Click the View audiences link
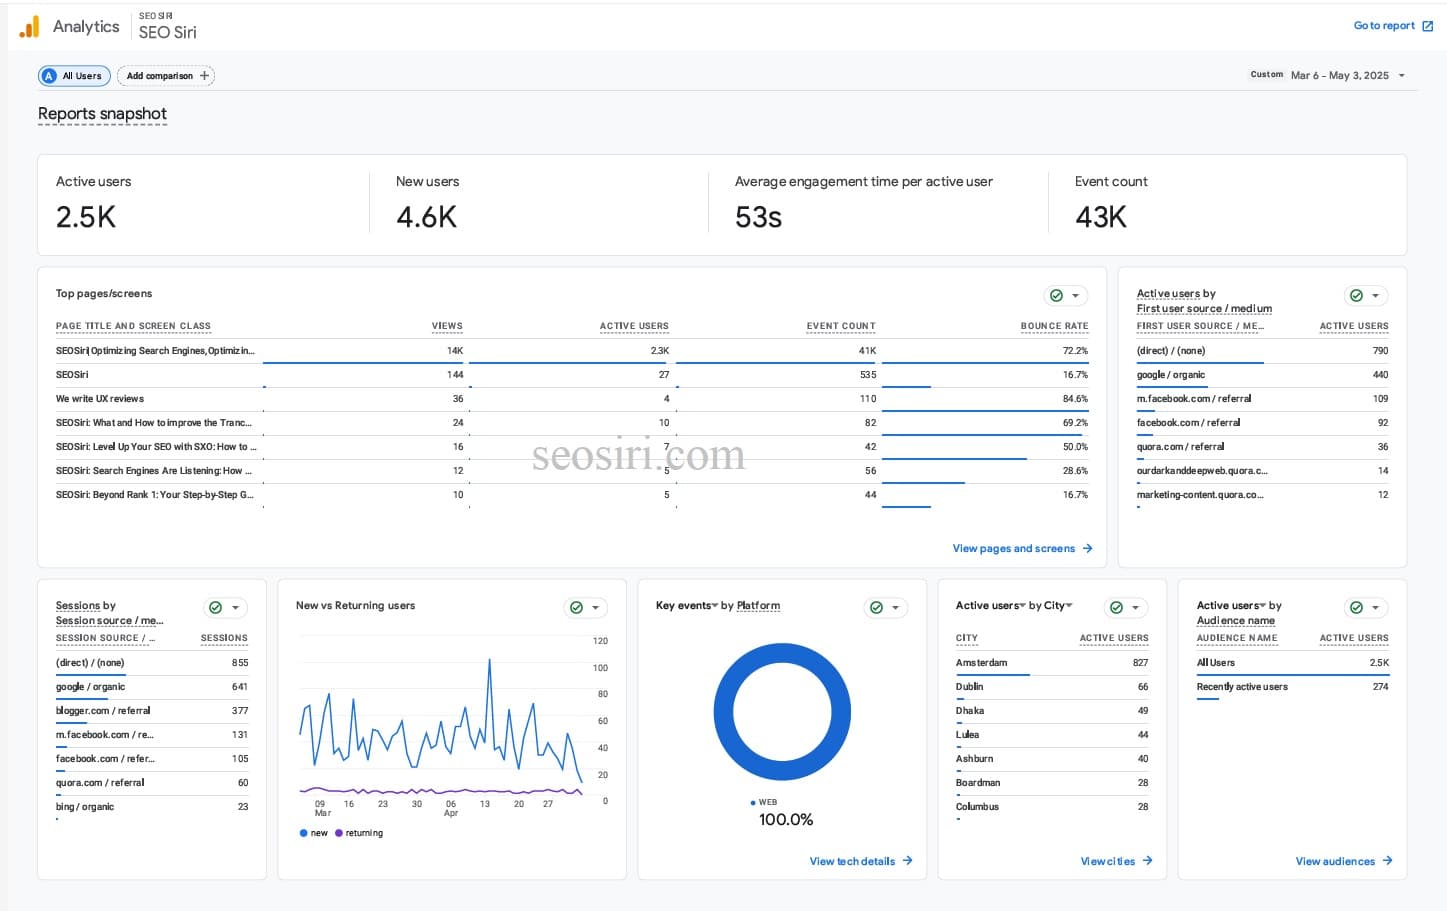Viewport: 1447px width, 911px height. (1342, 861)
